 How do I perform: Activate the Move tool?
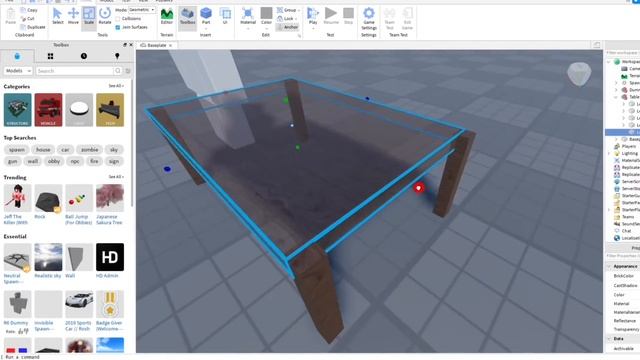click(x=73, y=16)
